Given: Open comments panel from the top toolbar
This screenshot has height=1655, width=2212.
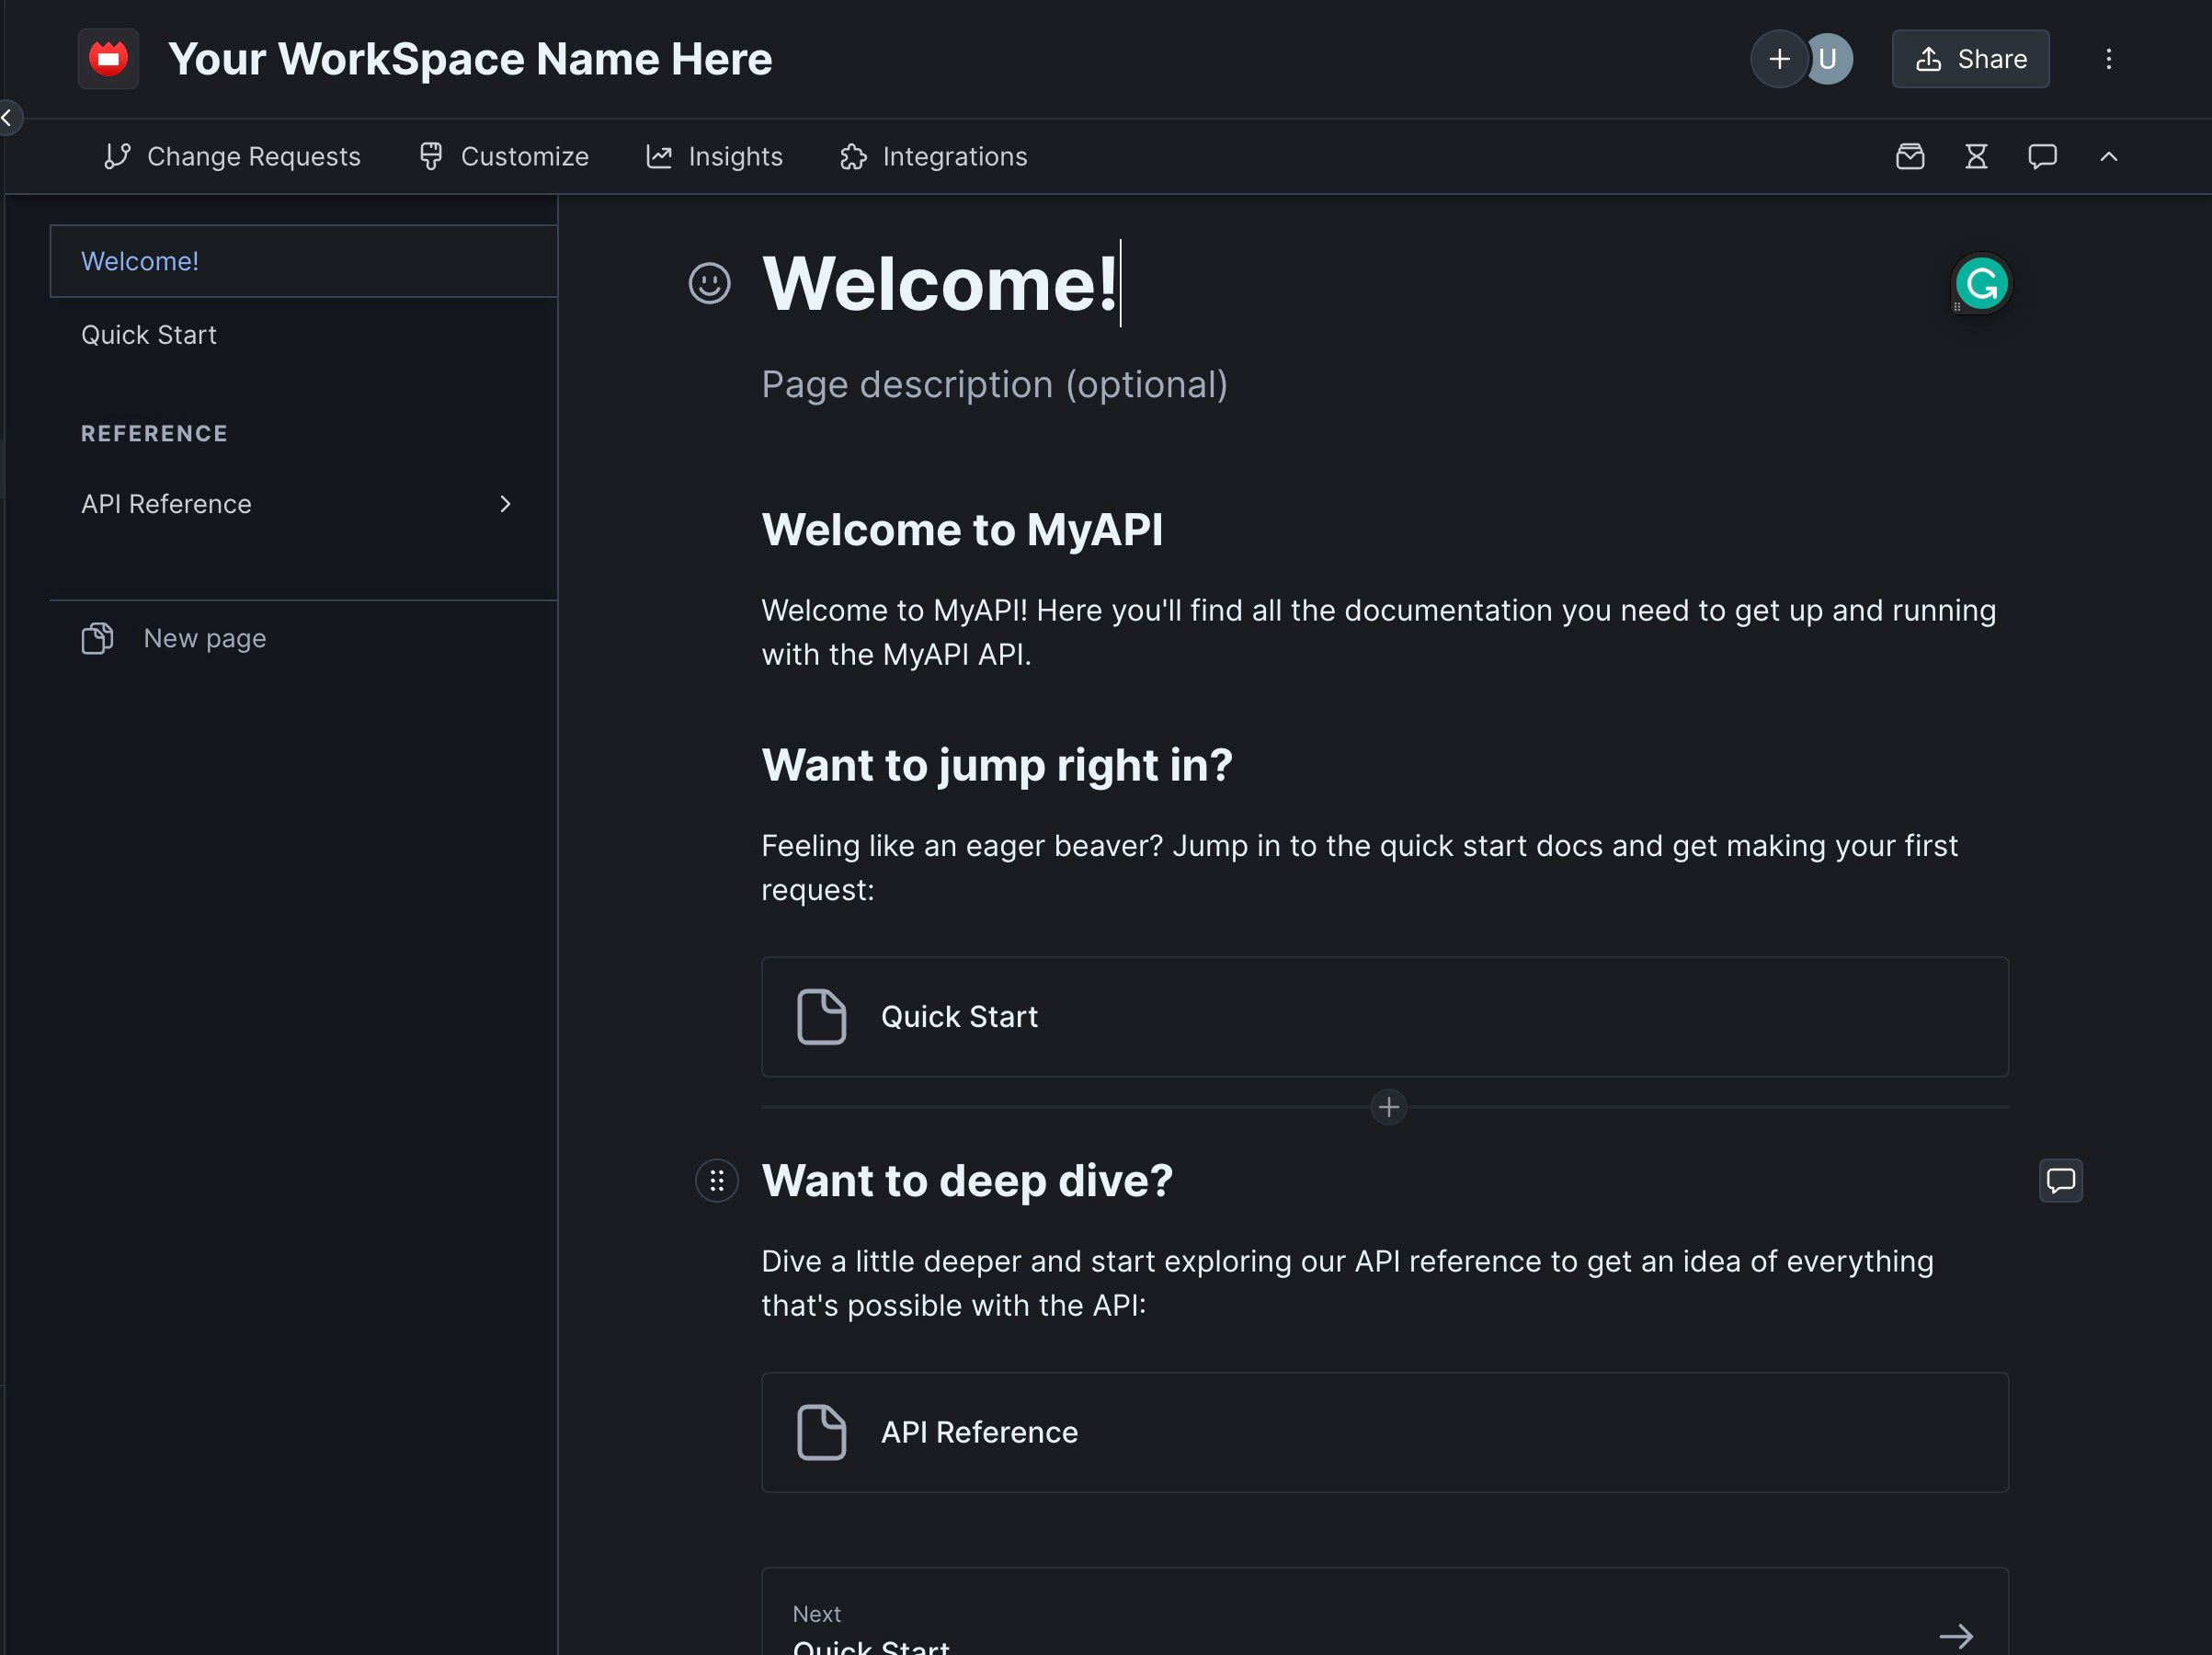Looking at the screenshot, I should 2041,156.
